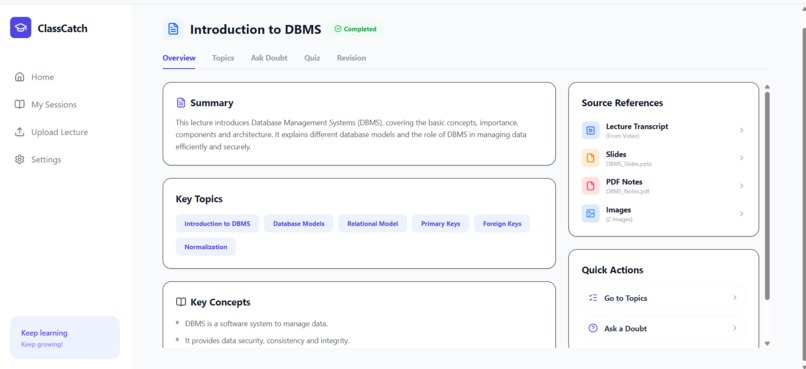Click the Ask a Doubt quick action
Screen dimensions: 806x369
tap(663, 328)
